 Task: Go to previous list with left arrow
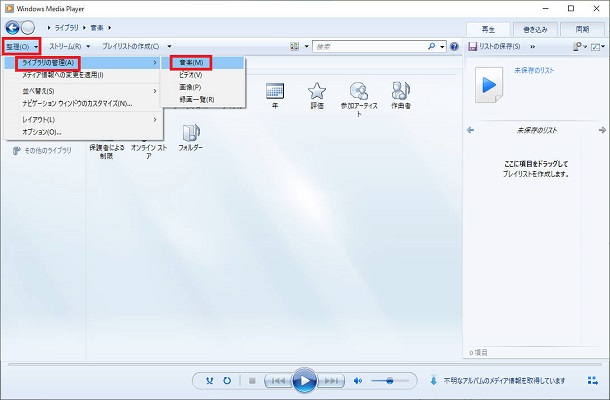pyautogui.click(x=470, y=130)
